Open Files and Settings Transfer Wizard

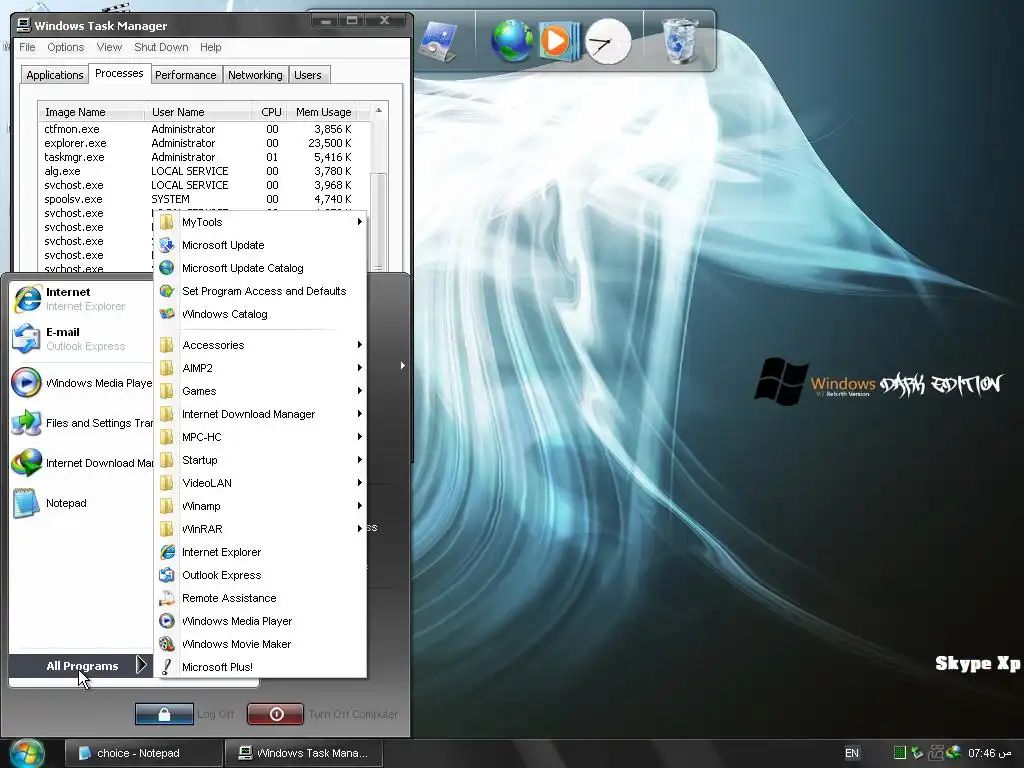82,423
